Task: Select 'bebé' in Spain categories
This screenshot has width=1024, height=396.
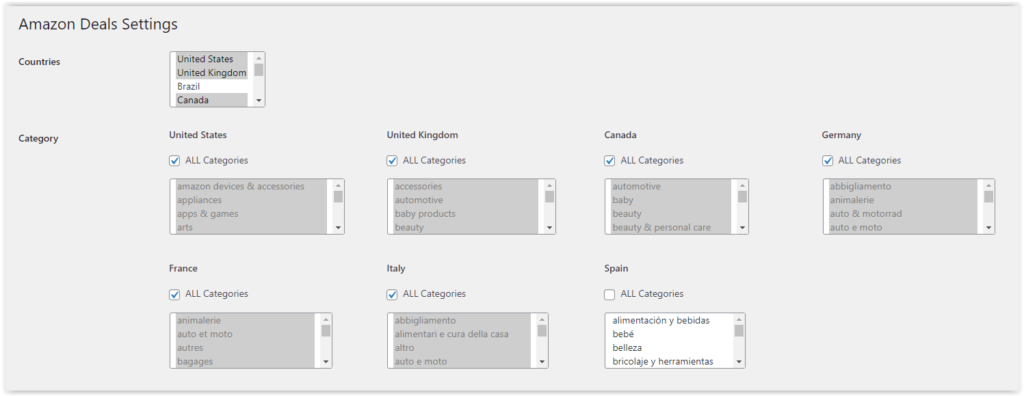Action: 669,334
